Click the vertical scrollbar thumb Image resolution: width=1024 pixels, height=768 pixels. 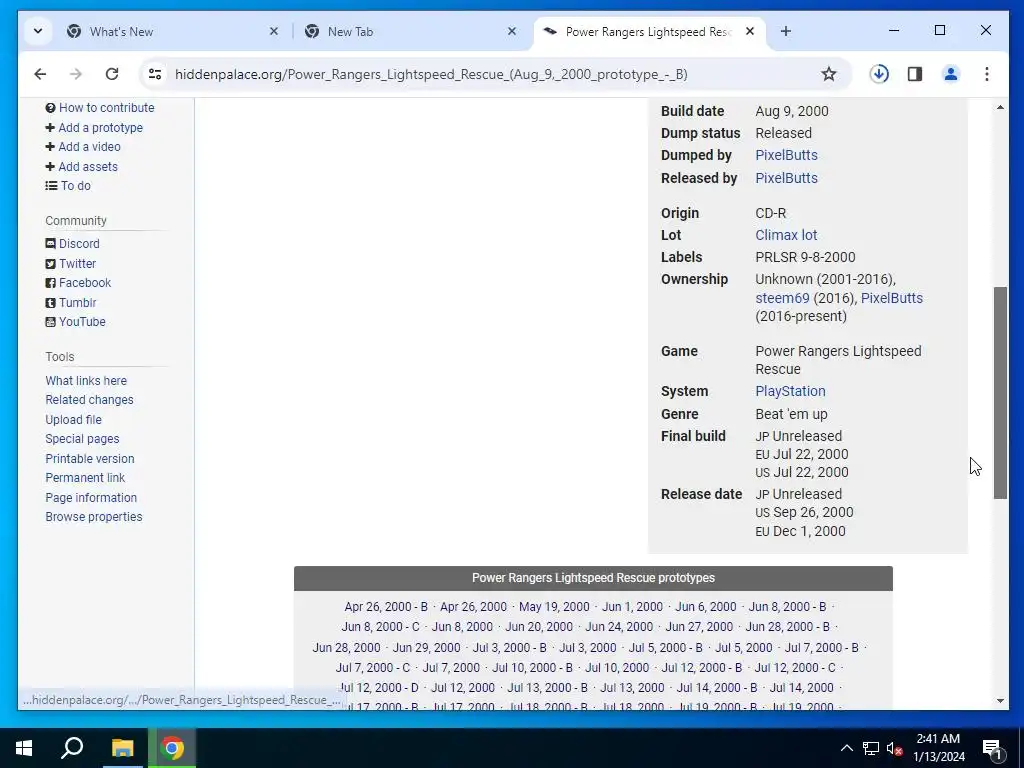[x=1000, y=393]
